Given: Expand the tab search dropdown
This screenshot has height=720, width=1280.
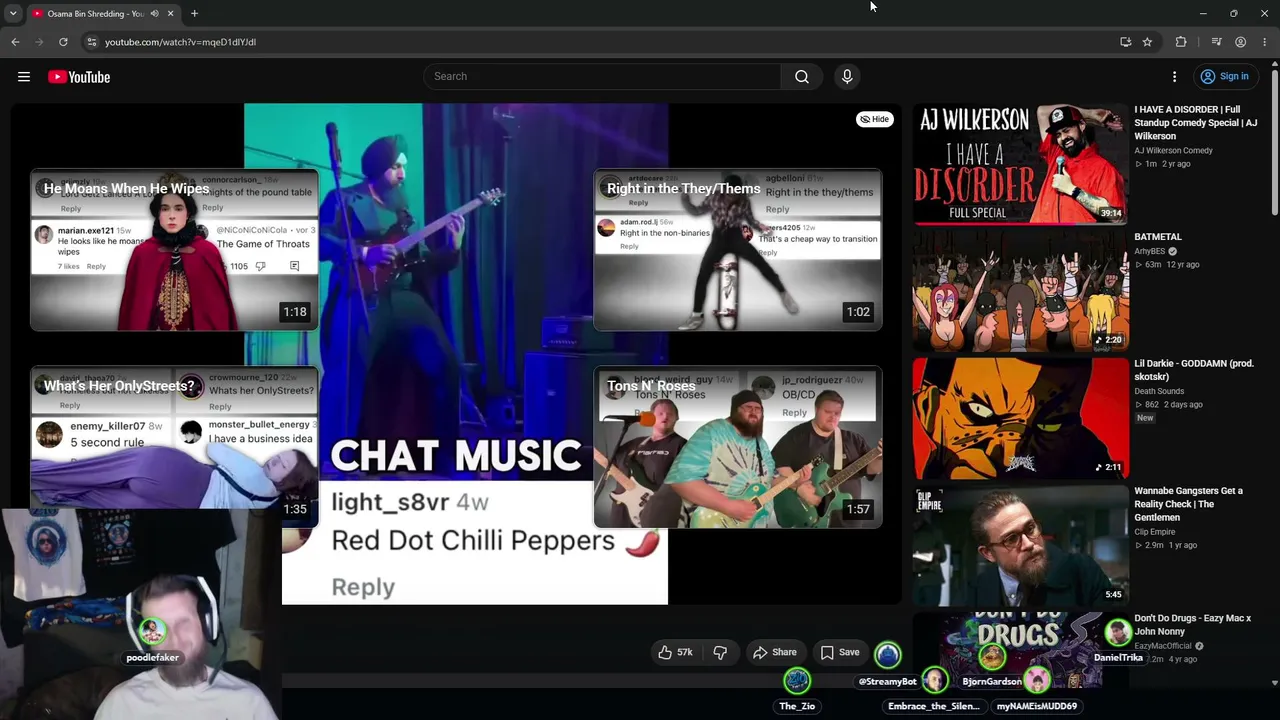Looking at the screenshot, I should (x=13, y=14).
